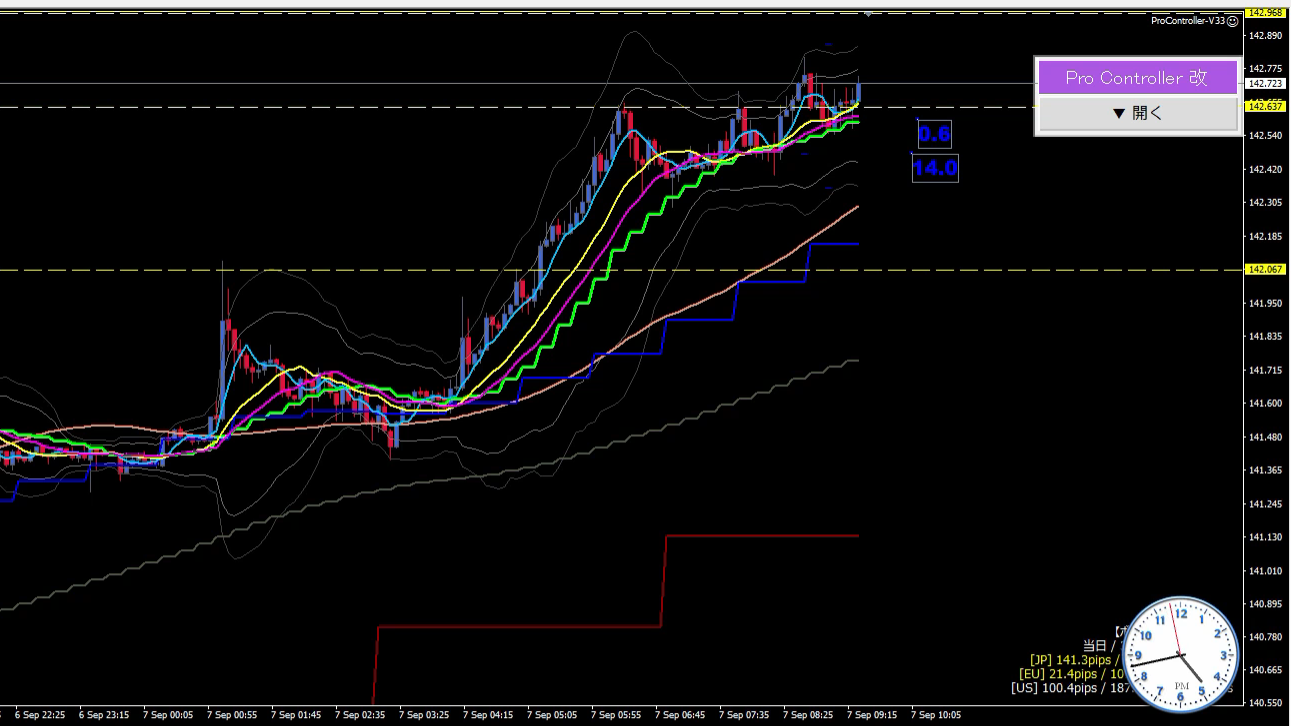
Task: Click the 7 Sep 00:05 time axis label
Action: pos(167,715)
